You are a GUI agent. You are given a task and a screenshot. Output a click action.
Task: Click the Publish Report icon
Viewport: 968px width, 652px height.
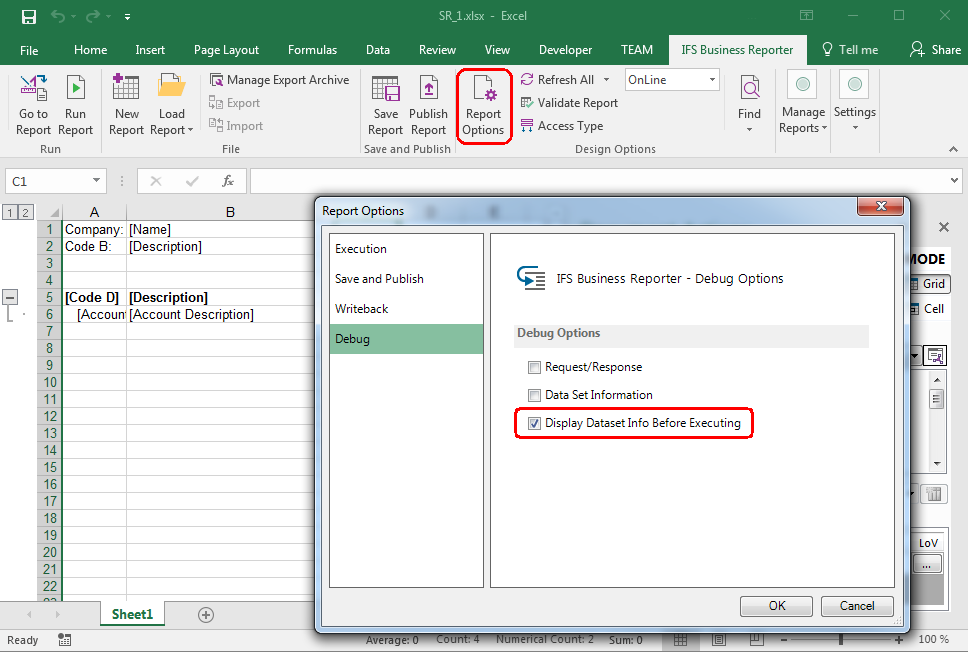(x=428, y=89)
